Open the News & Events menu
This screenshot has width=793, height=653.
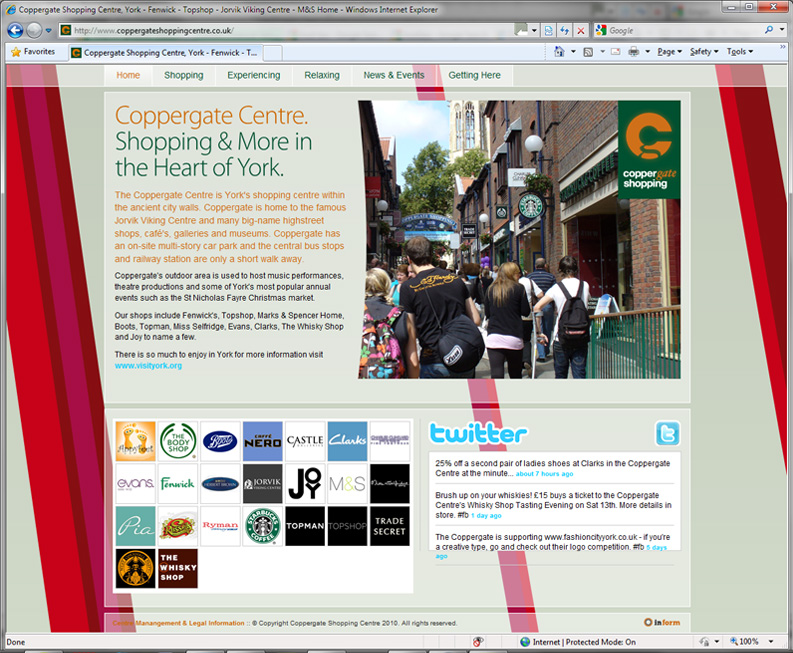tap(393, 75)
